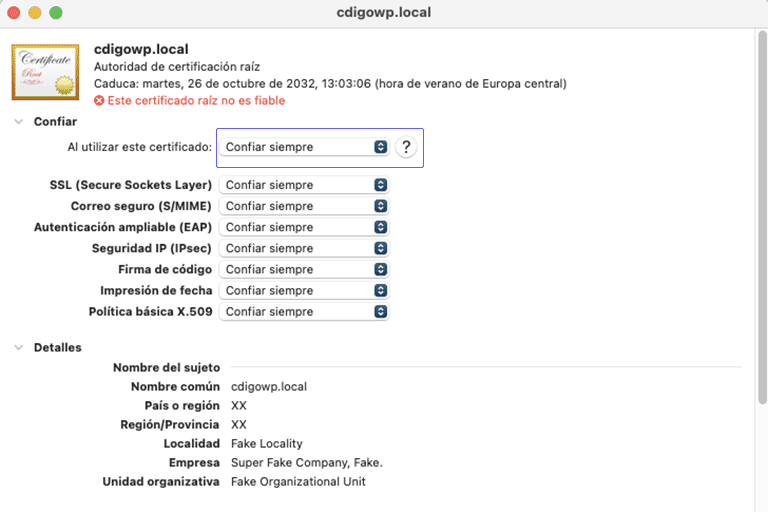Screen dimensions: 768x512
Task: Click the 'cdigowp.local' bold certificate name heading
Action: click(141, 49)
